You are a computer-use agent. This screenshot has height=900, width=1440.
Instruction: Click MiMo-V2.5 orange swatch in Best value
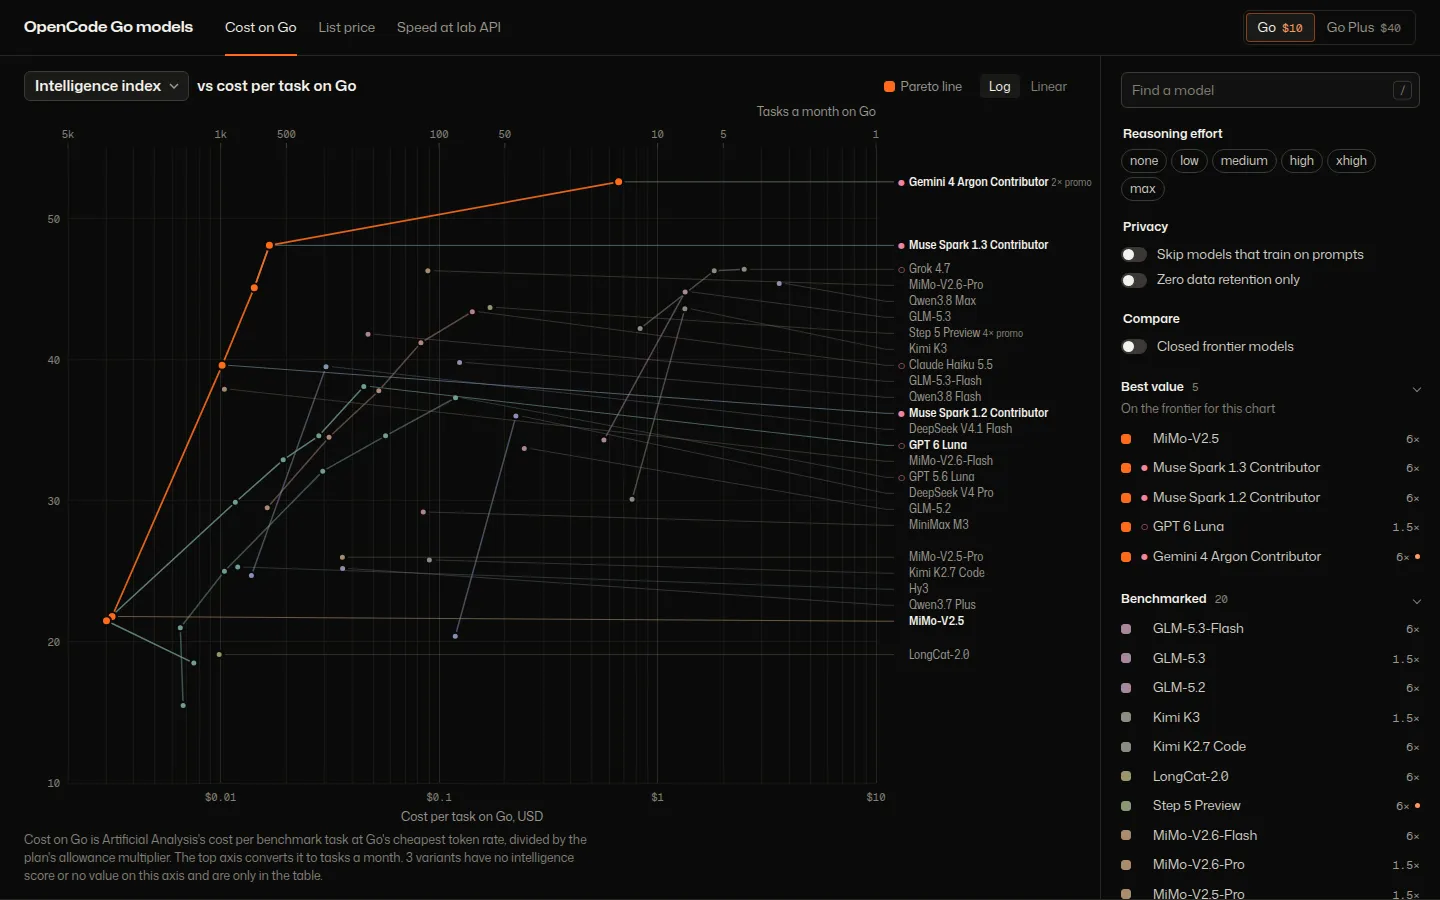pyautogui.click(x=1126, y=439)
